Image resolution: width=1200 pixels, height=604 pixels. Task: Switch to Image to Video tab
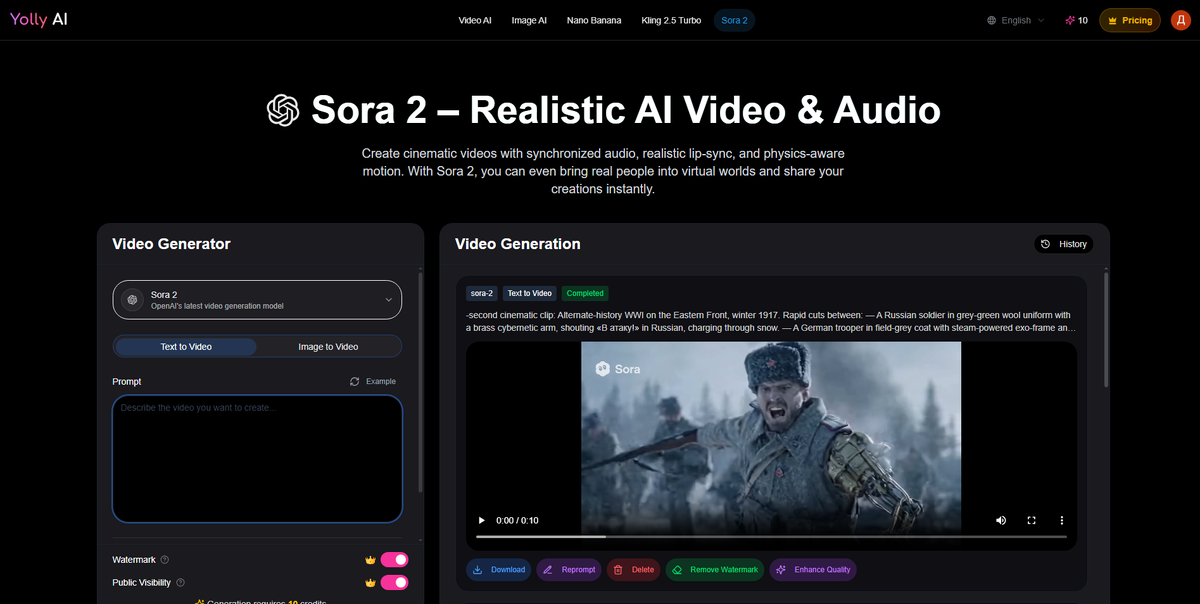pos(328,347)
